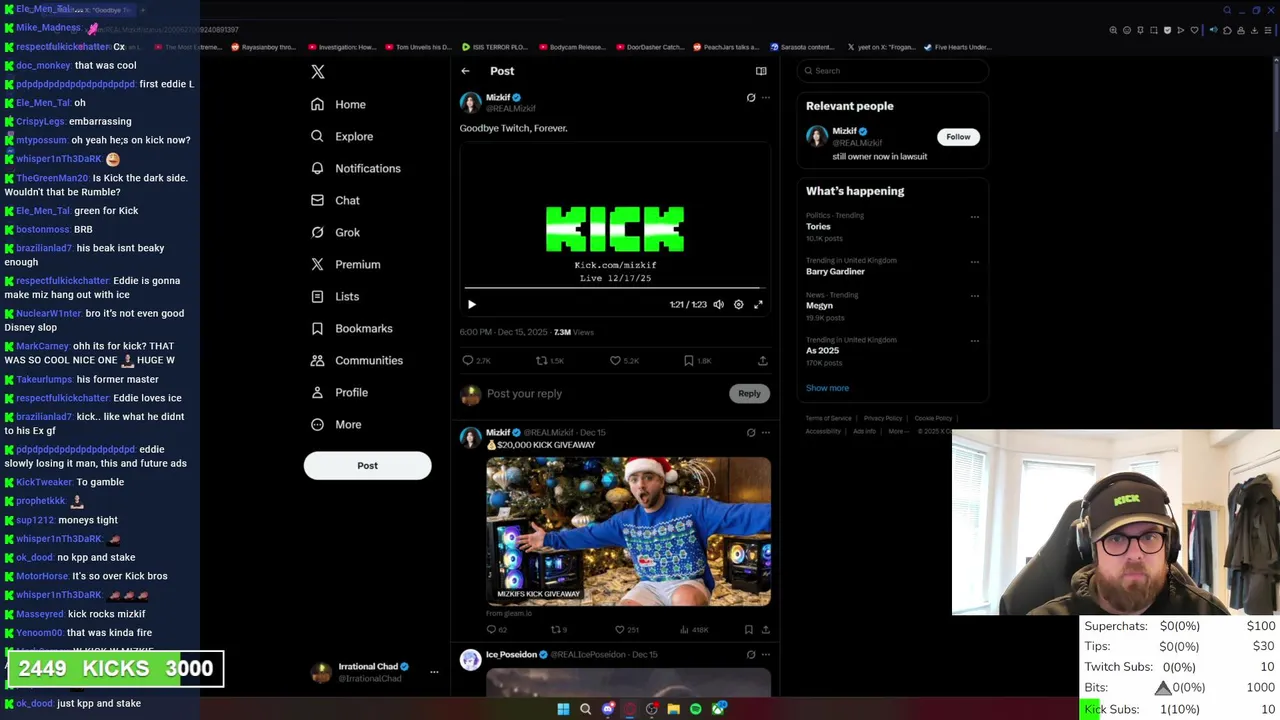Open three-dot menu on the Ice_Poseidon post
The width and height of the screenshot is (1280, 720).
click(766, 655)
